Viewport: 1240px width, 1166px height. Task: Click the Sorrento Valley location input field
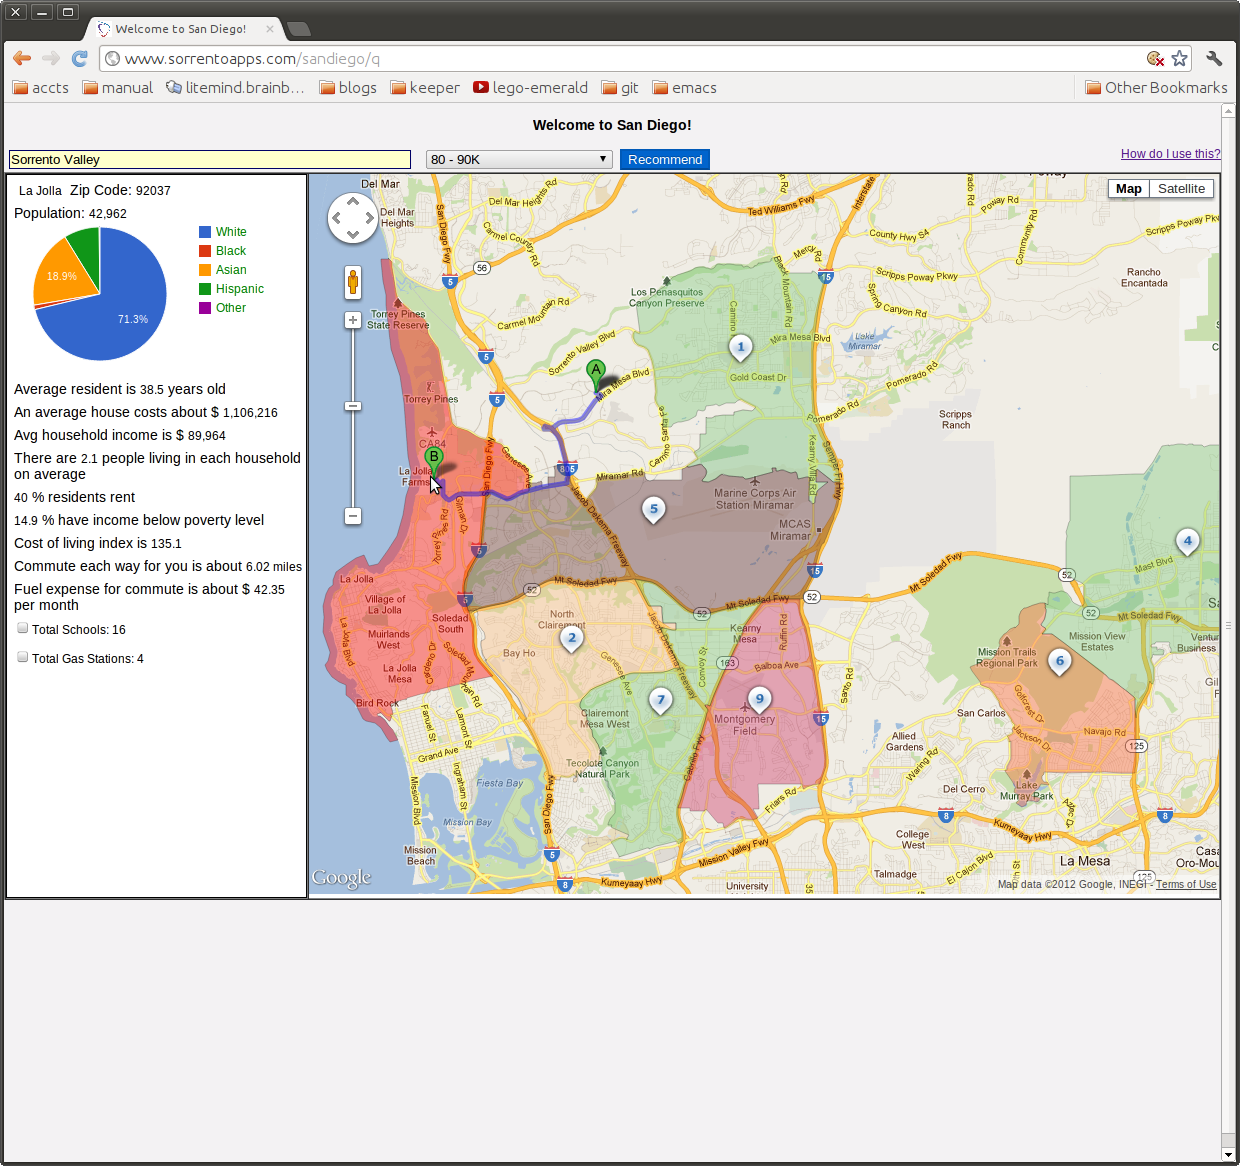point(210,160)
